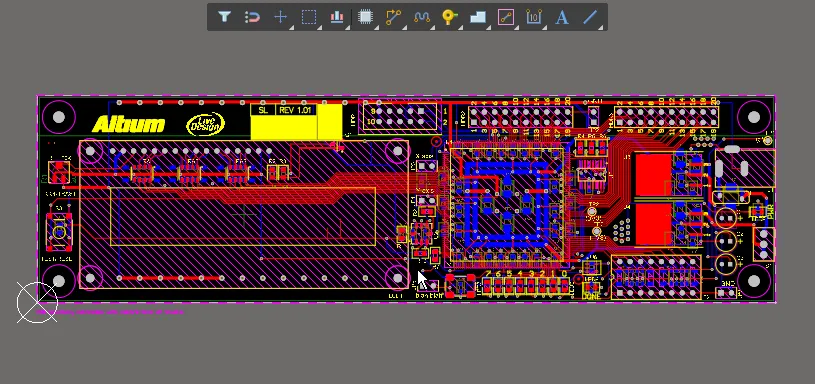This screenshot has height=384, width=815.
Task: Click the magenta text below the board
Action: coord(110,312)
